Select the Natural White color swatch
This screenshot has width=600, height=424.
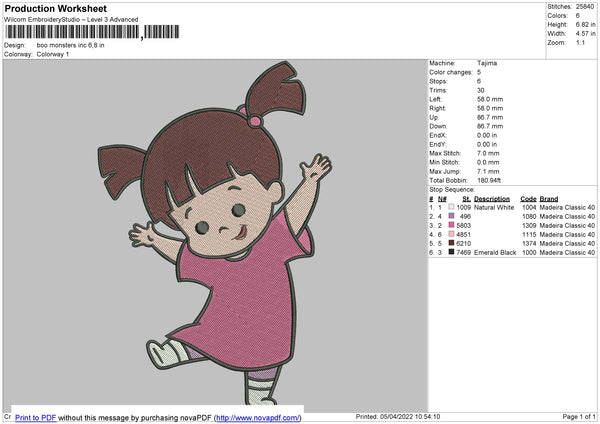pos(452,207)
